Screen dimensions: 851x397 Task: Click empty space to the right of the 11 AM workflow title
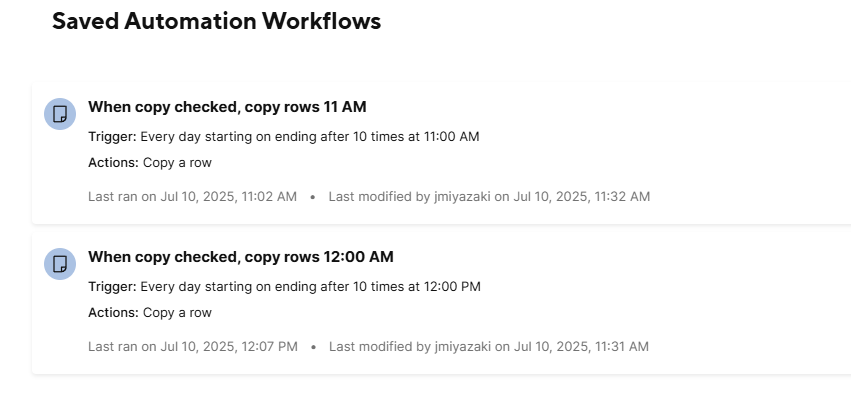597,107
